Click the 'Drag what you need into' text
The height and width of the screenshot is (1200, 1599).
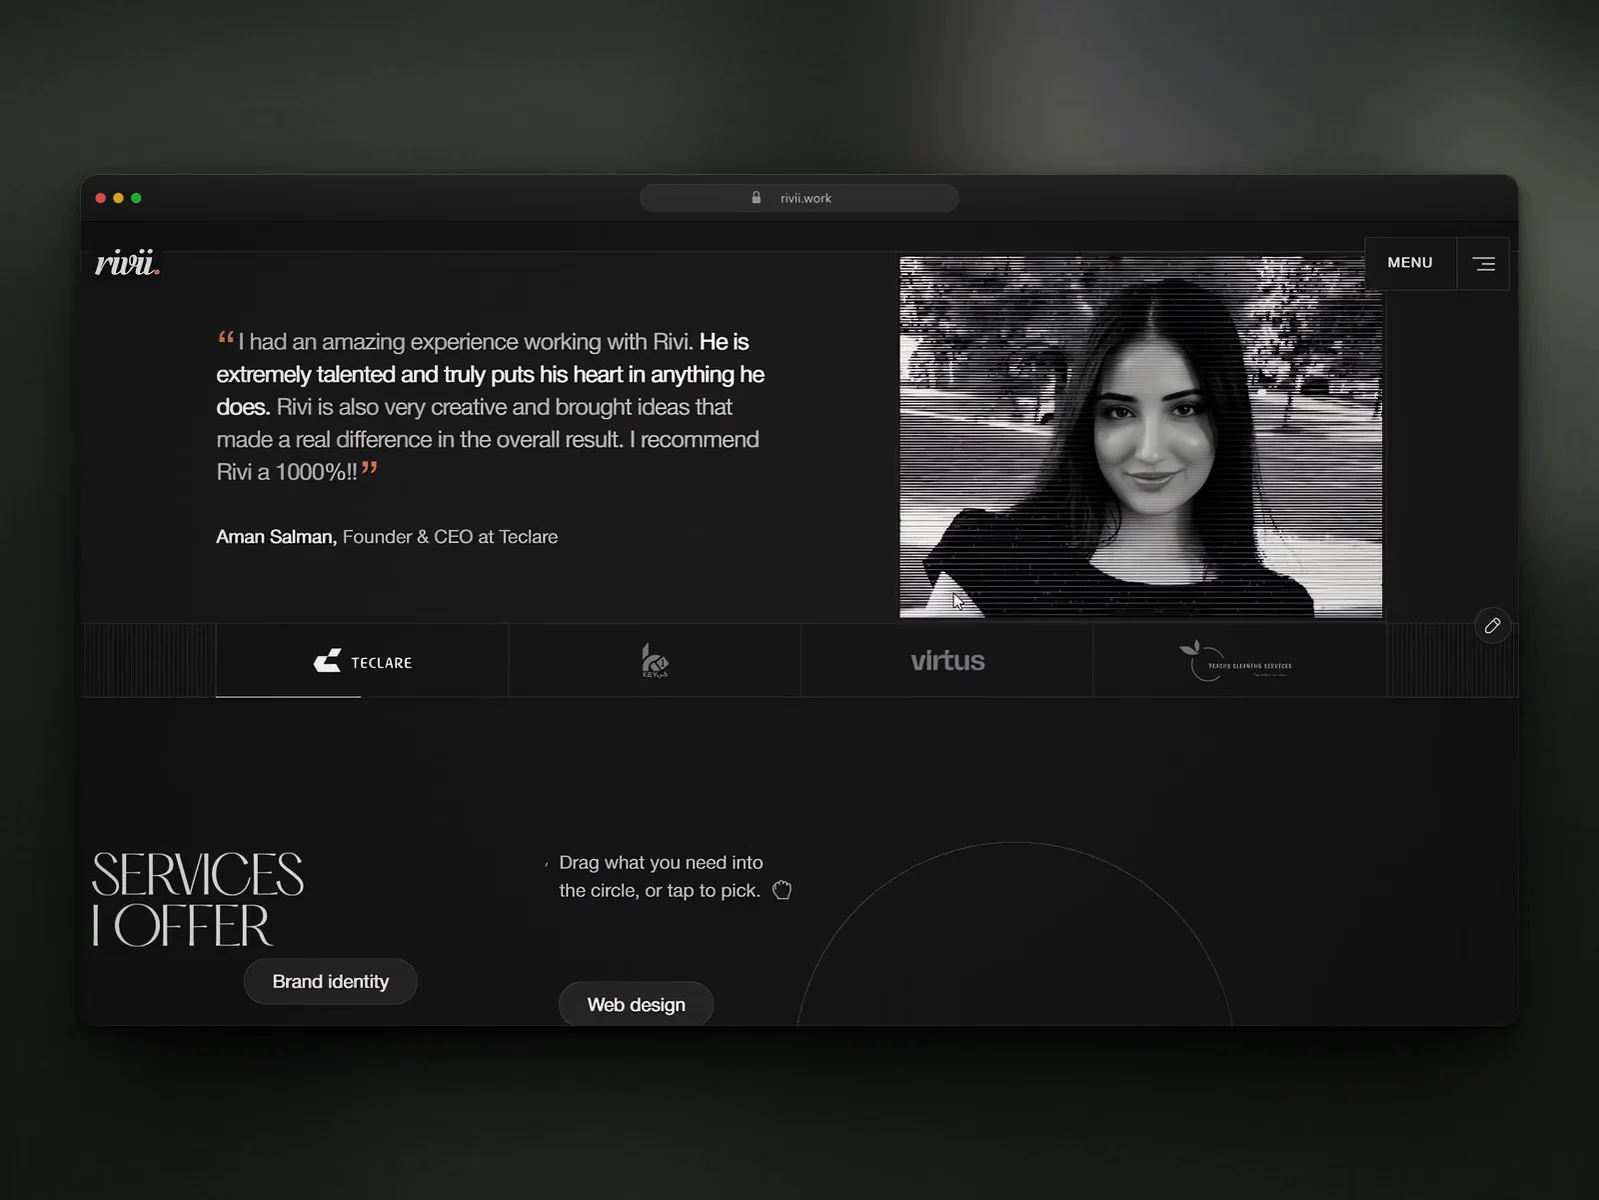tap(661, 862)
